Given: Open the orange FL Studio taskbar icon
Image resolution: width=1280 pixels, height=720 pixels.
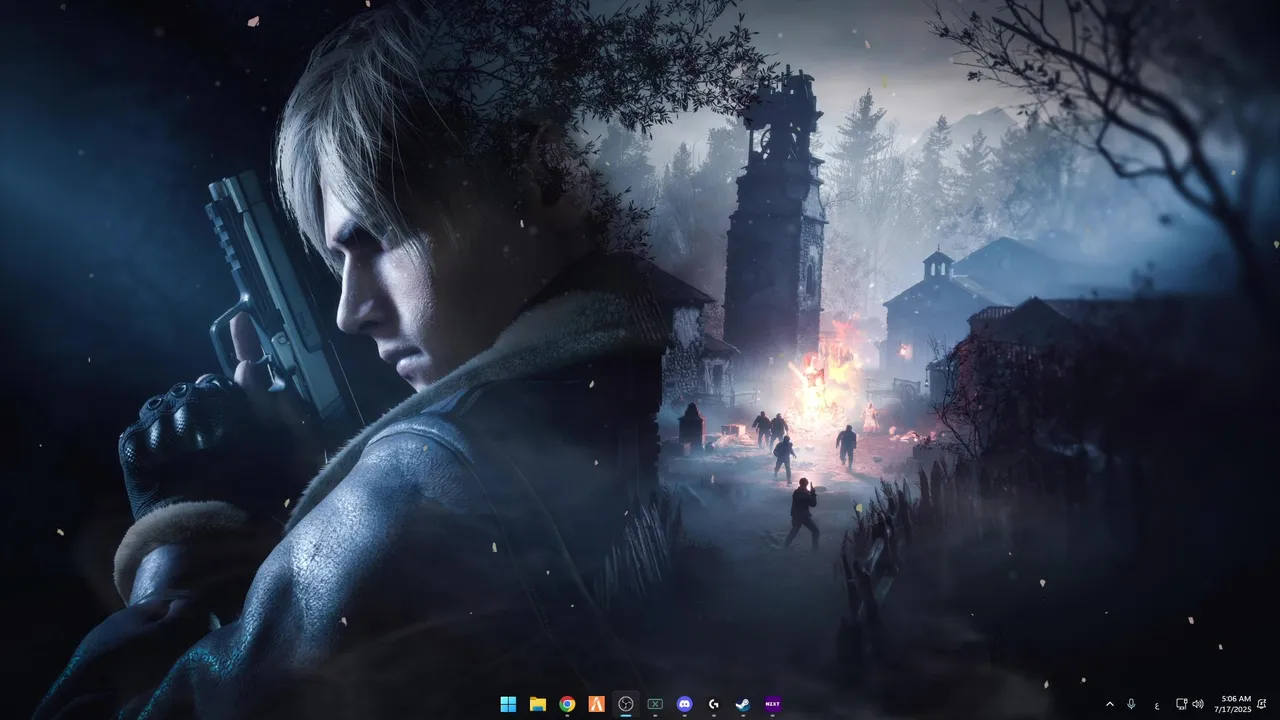Looking at the screenshot, I should [597, 704].
